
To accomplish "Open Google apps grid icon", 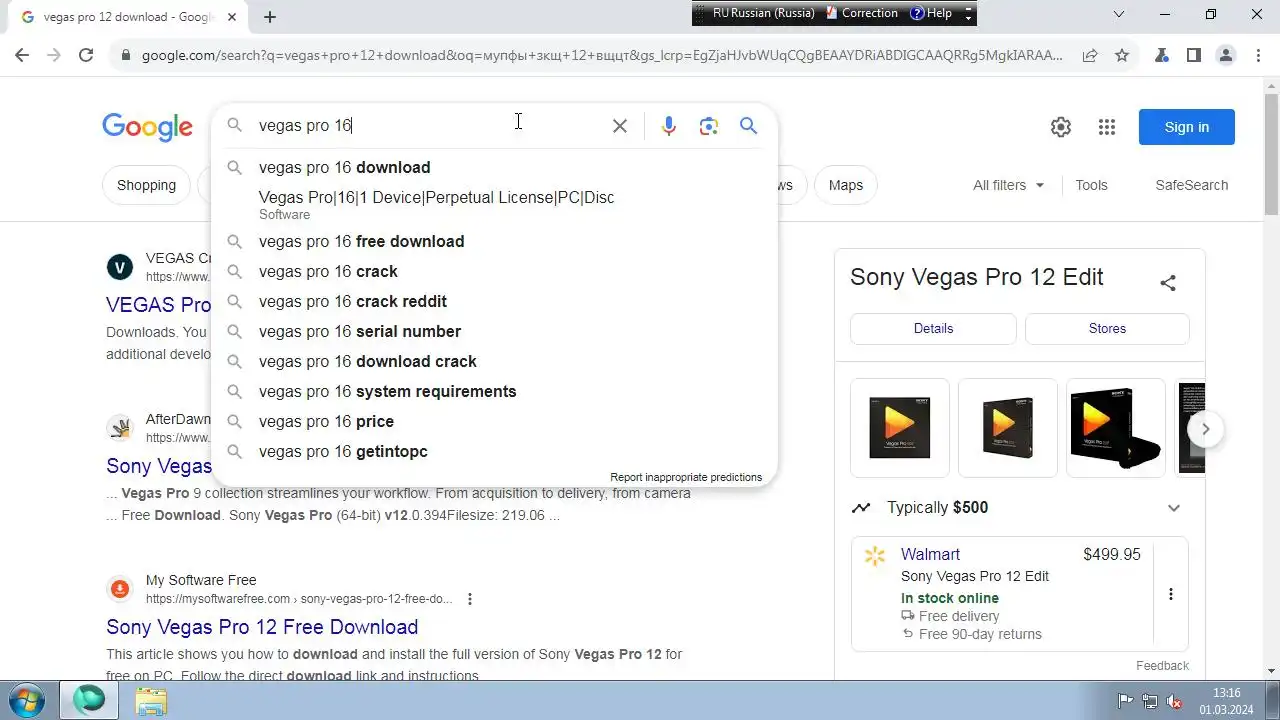I will click(1107, 127).
